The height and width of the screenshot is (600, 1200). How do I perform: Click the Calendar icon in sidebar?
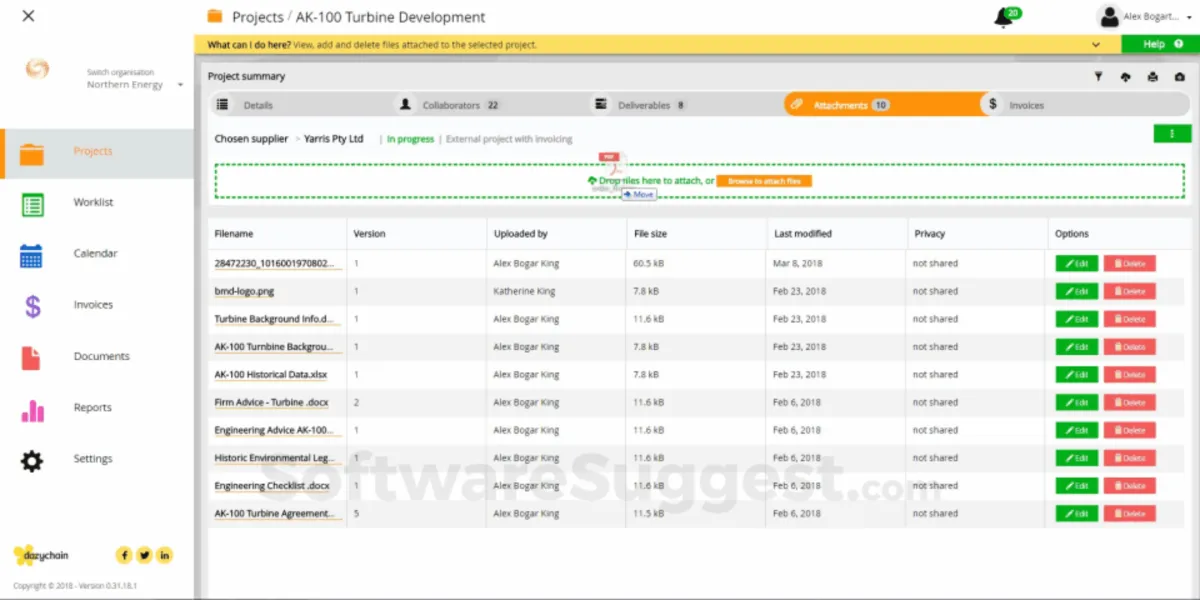click(x=31, y=255)
